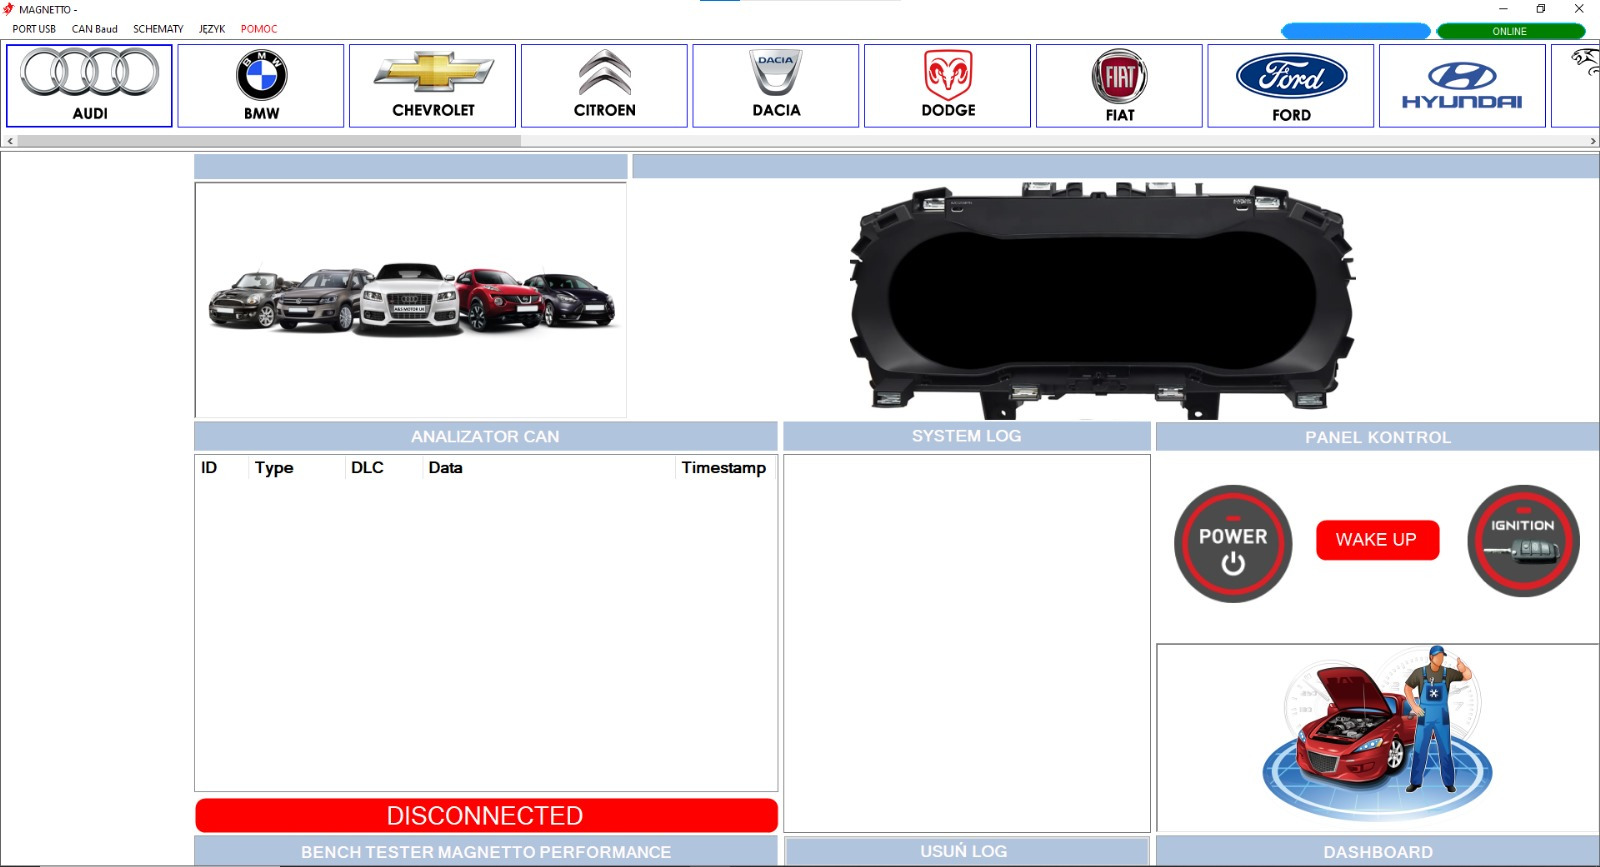Screen dimensions: 1600x867
Task: Click the DASHBOARD label button
Action: pyautogui.click(x=1378, y=851)
